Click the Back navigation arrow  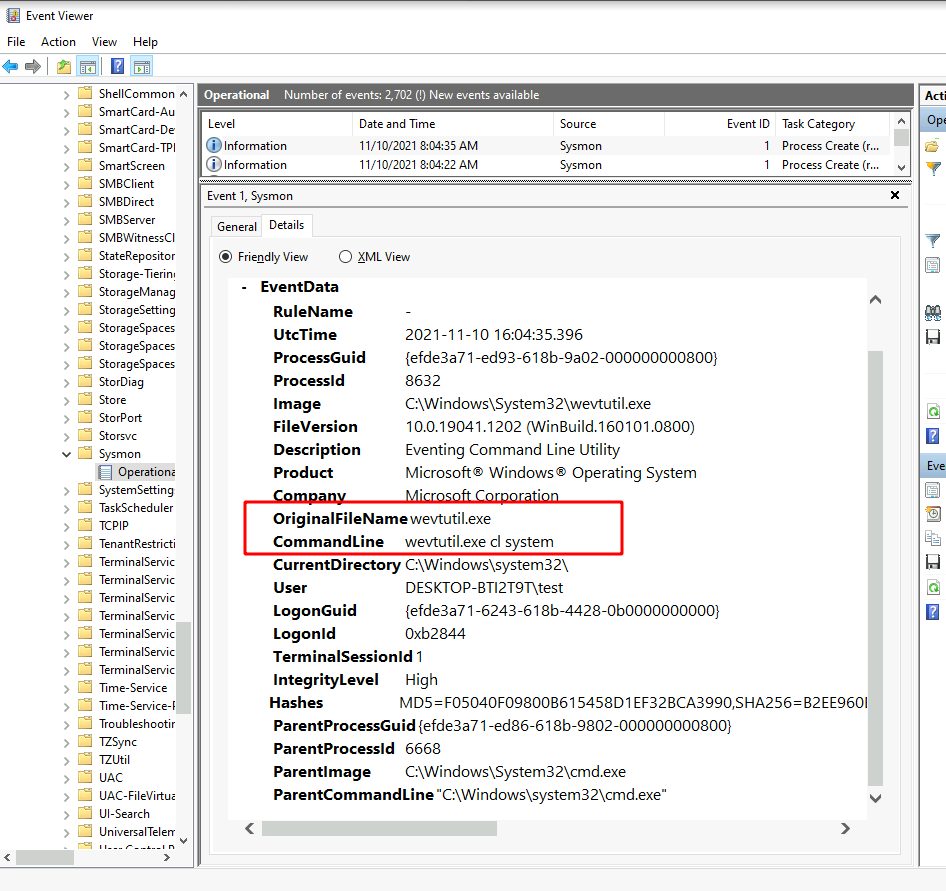[12, 66]
